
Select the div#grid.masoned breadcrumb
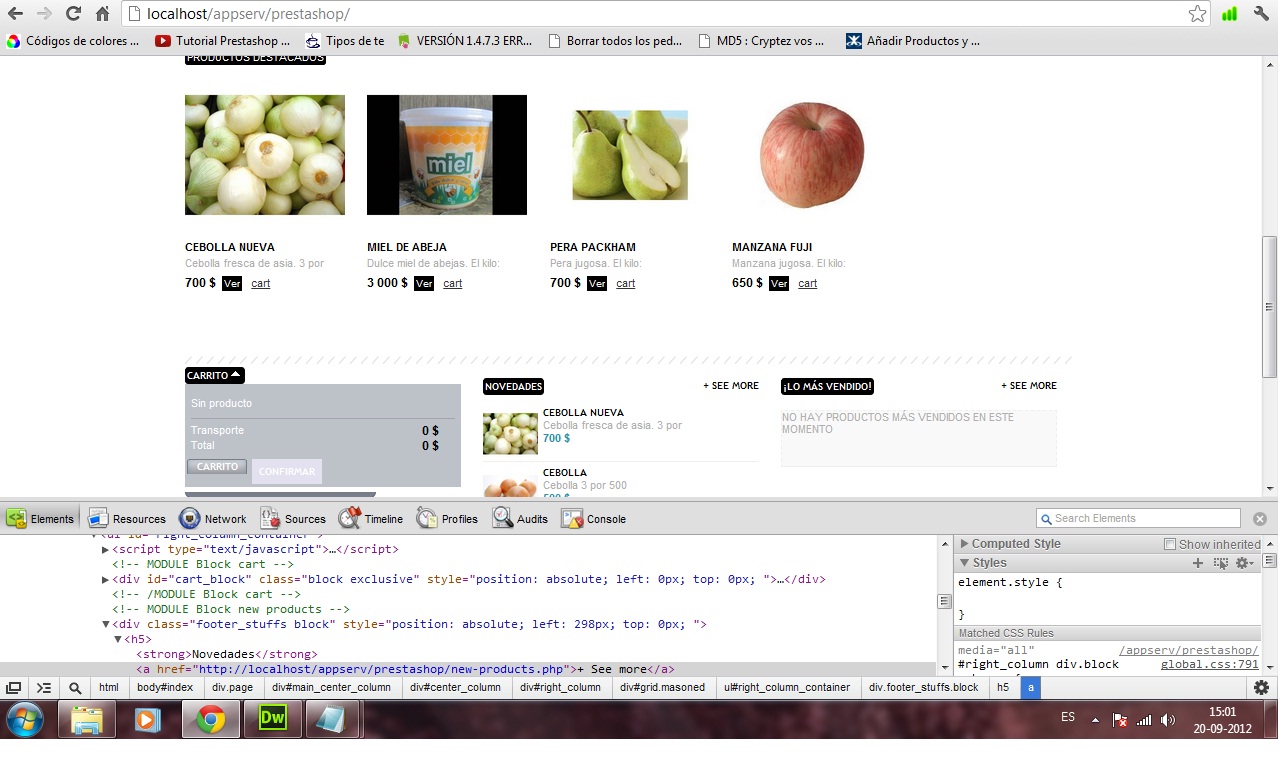[662, 688]
